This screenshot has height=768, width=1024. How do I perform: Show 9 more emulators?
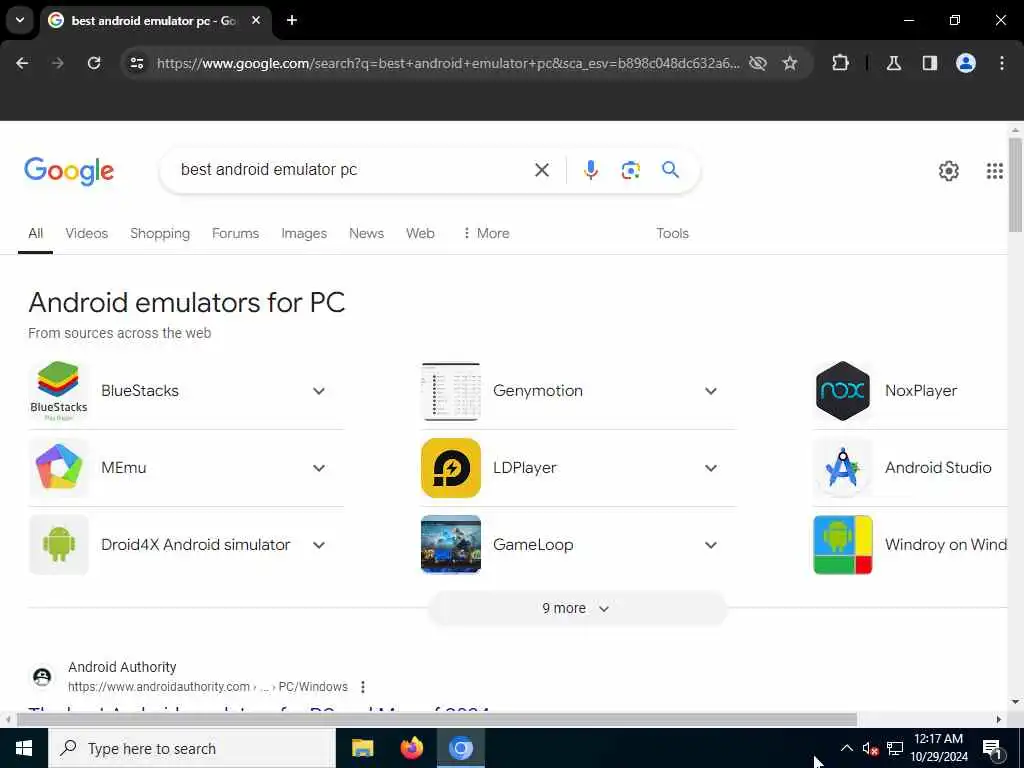point(577,608)
